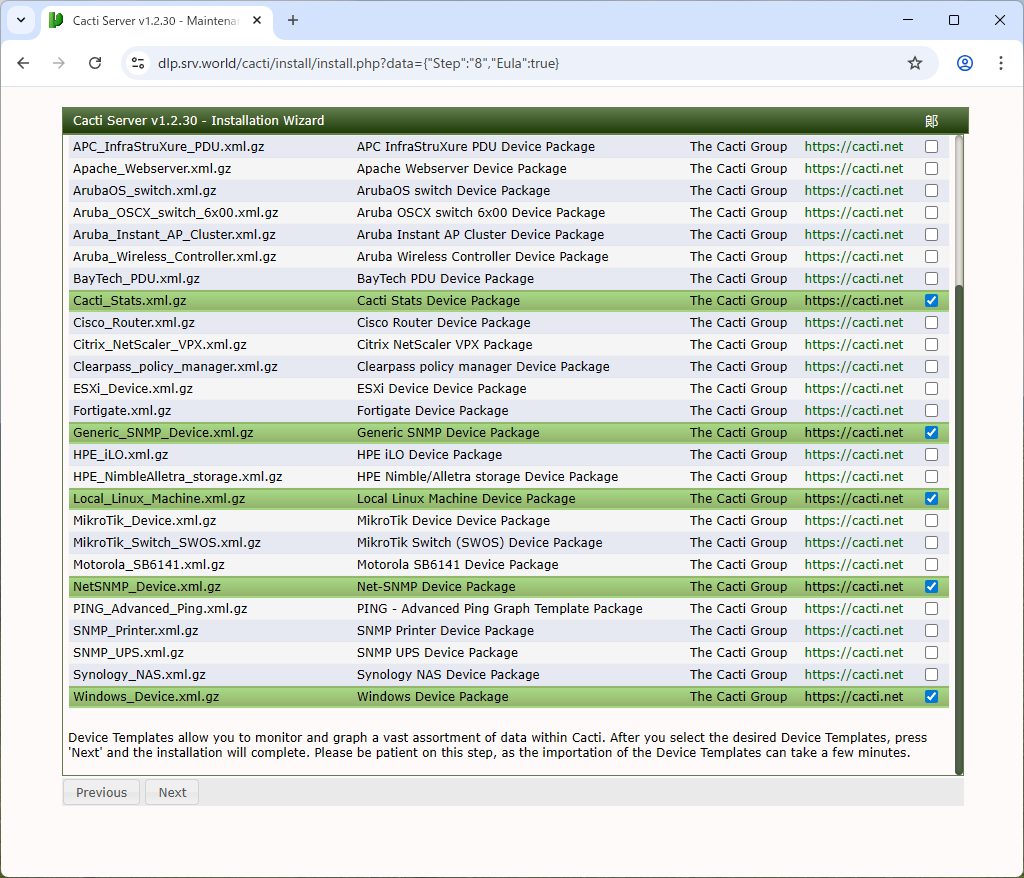
Task: Open the Chrome profile icon
Action: (x=964, y=63)
